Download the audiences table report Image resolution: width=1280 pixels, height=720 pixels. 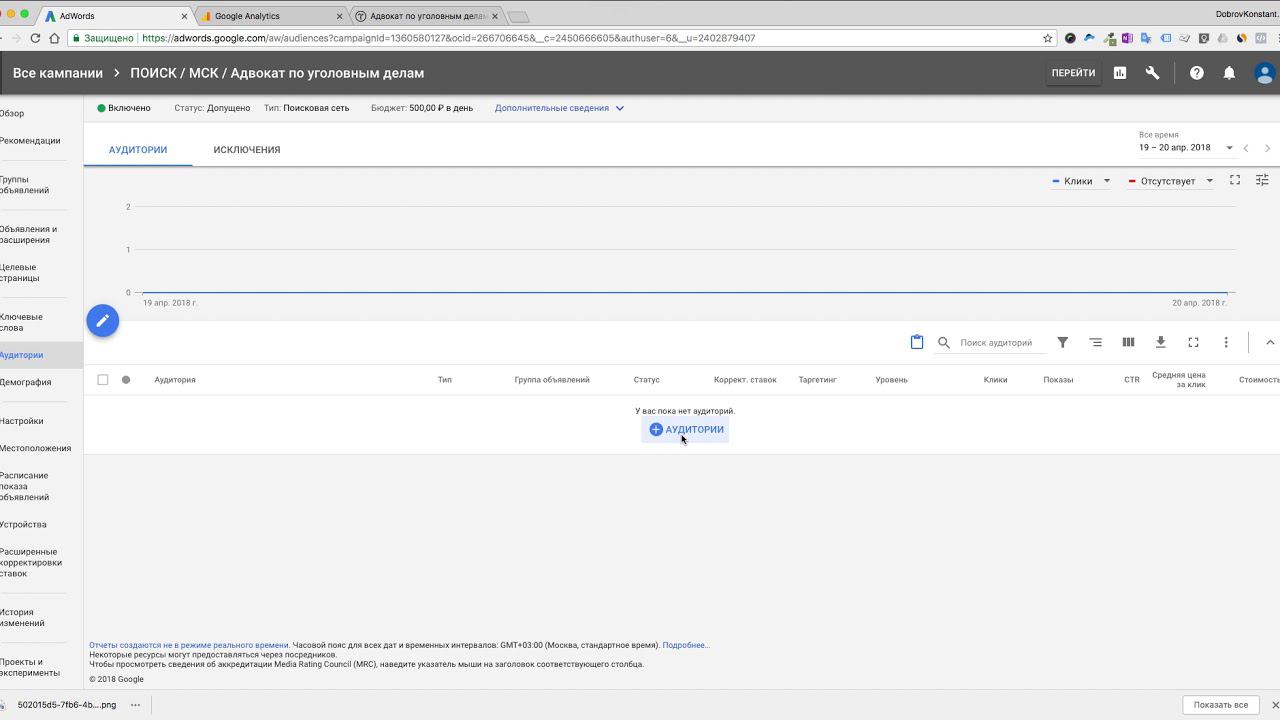(1160, 342)
